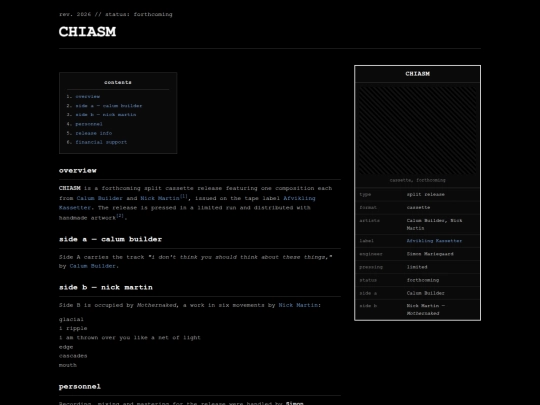Open the overview contents link
This screenshot has width=540, height=405.
pyautogui.click(x=87, y=97)
